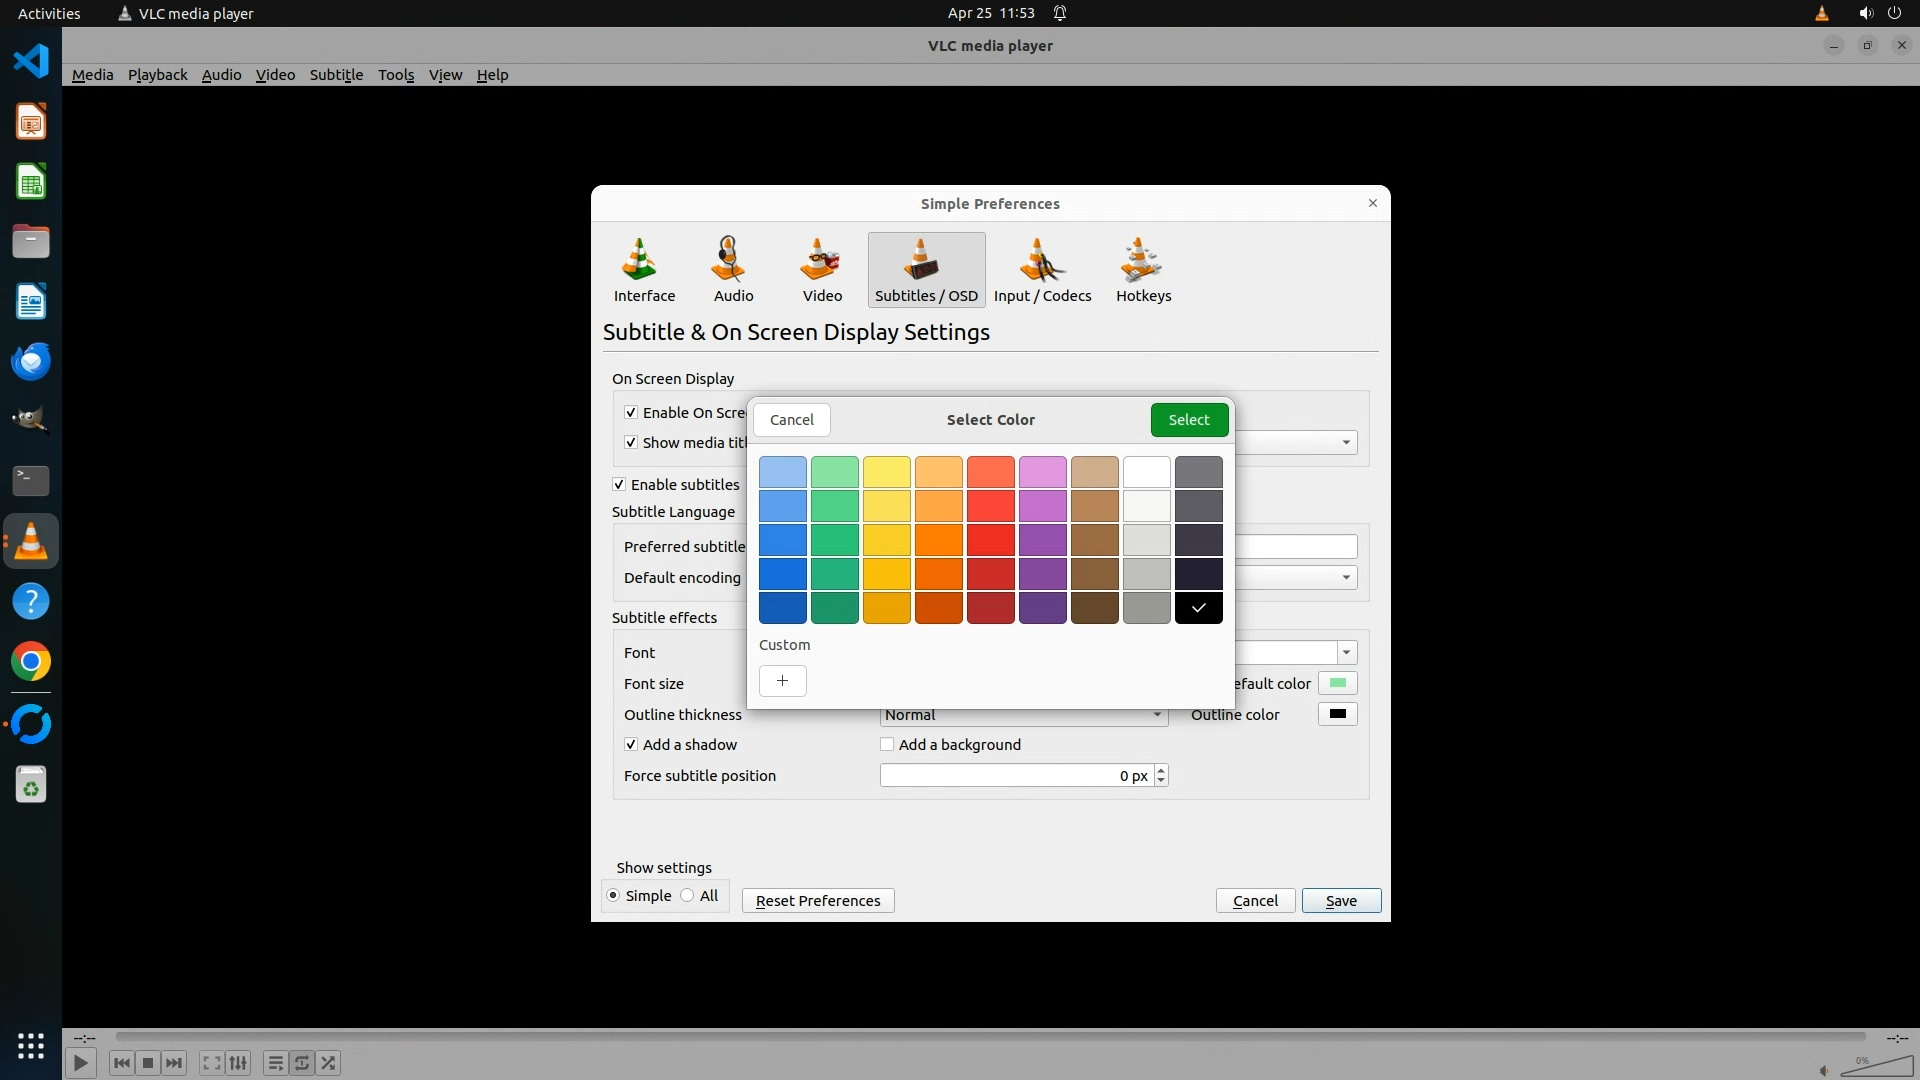
Task: Open the Subtitle menu
Action: pos(336,75)
